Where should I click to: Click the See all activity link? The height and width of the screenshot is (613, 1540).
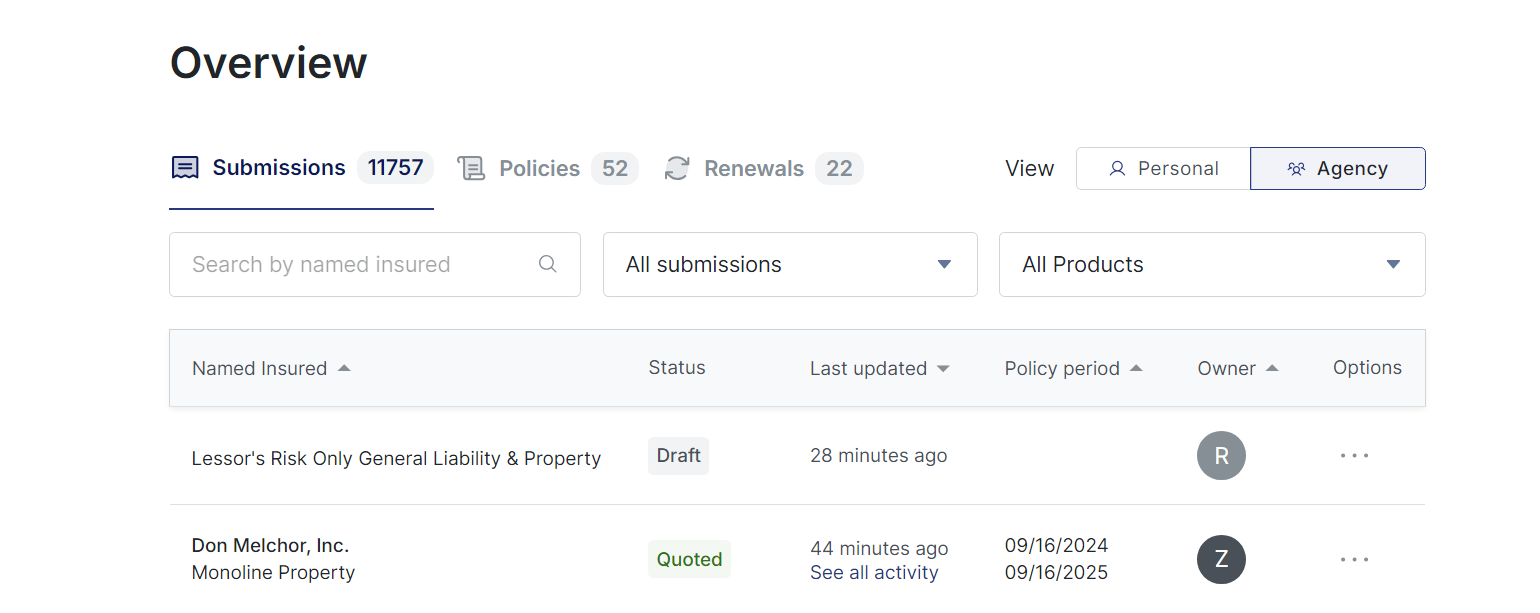click(x=874, y=573)
